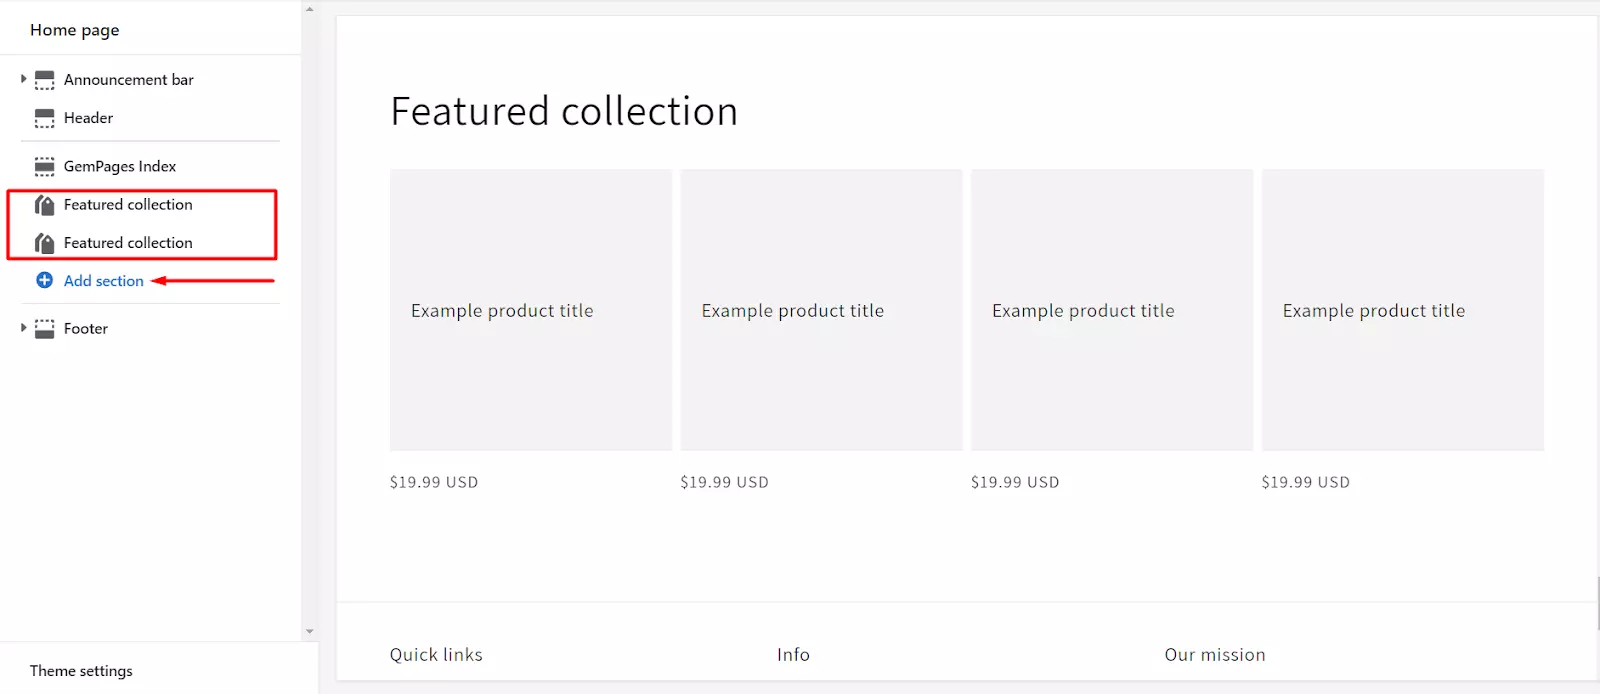Viewport: 1600px width, 694px height.
Task: Expand the Footer section
Action: [x=23, y=328]
